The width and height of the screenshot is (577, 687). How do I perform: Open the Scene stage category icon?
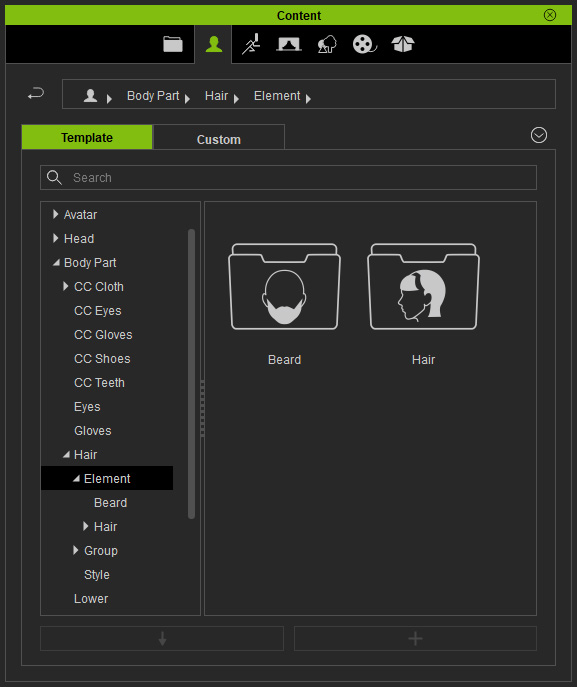point(289,44)
